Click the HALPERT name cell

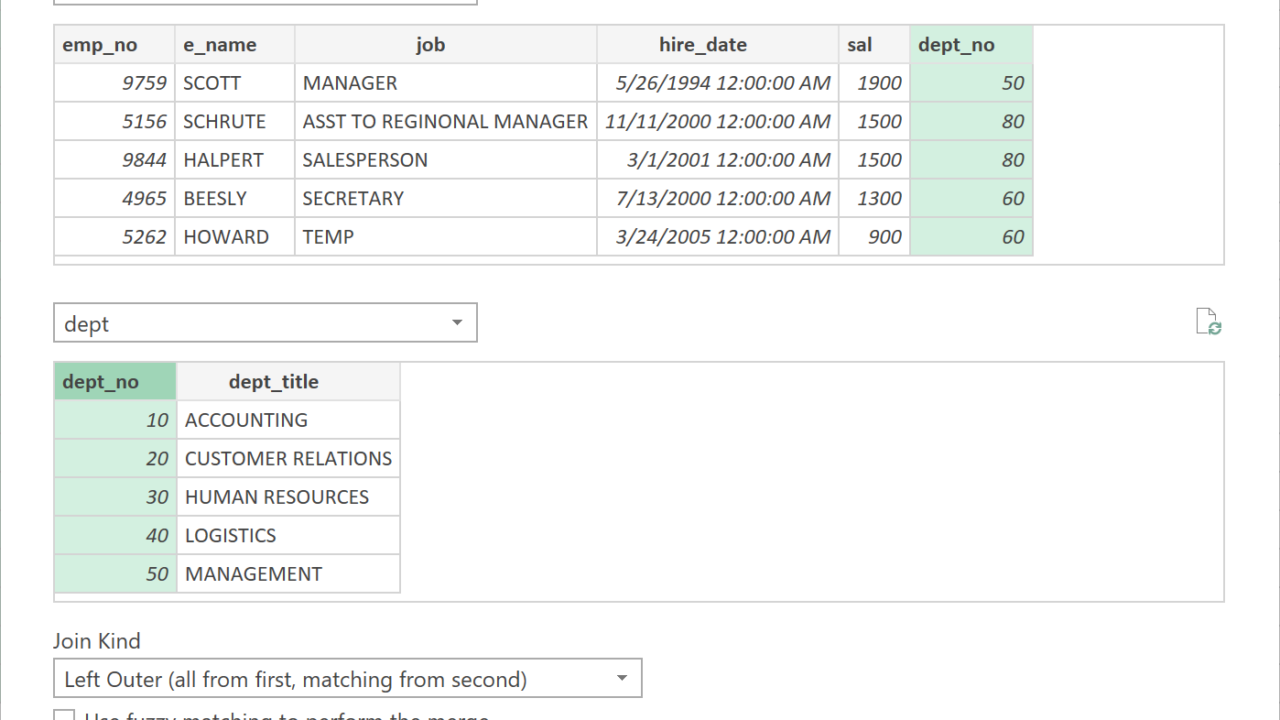coord(223,160)
